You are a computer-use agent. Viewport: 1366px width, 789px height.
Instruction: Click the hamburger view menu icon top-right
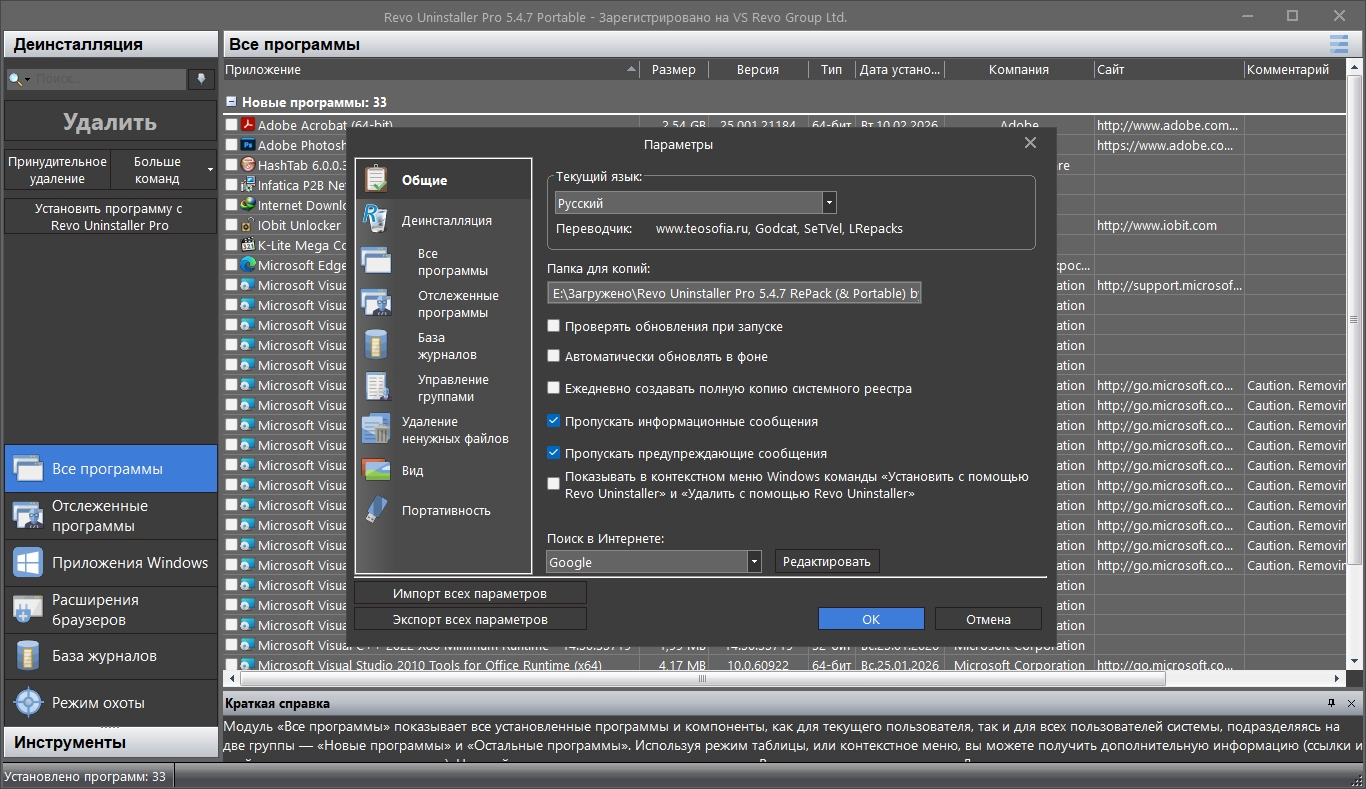tap(1338, 44)
